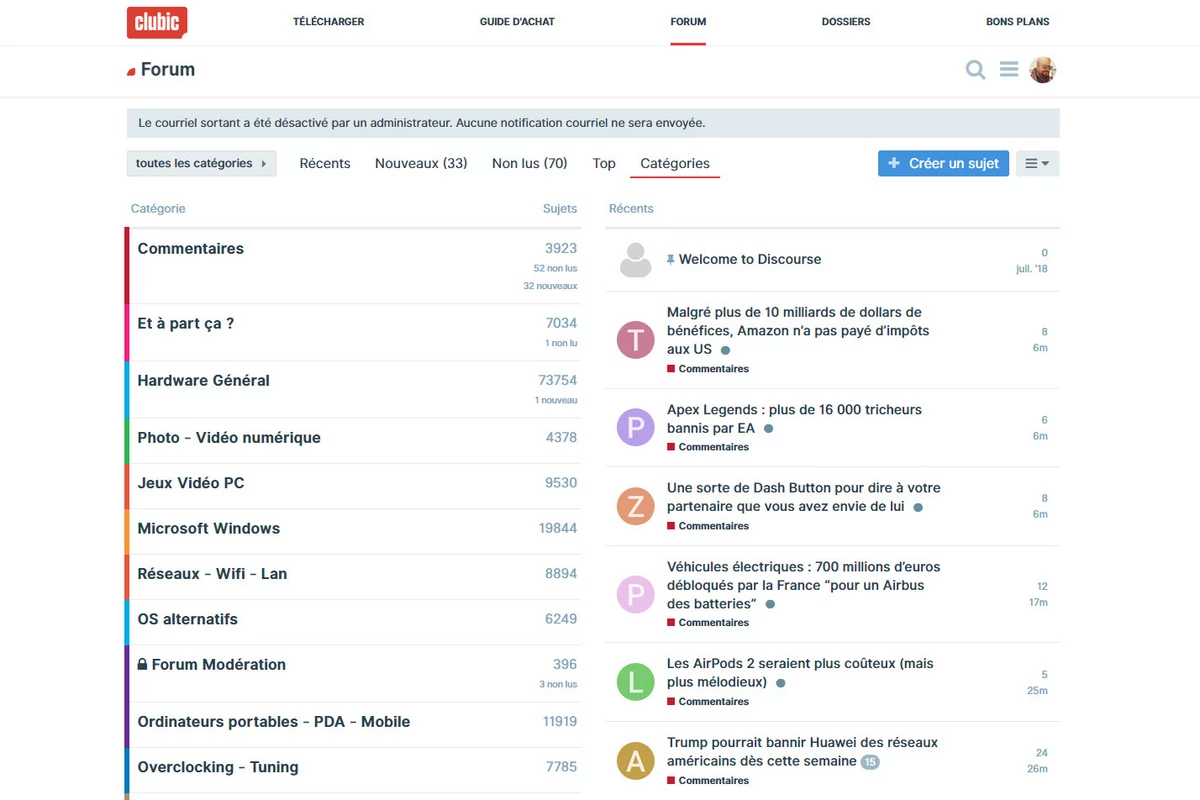Click the 'Récents' column header above topics

point(631,209)
